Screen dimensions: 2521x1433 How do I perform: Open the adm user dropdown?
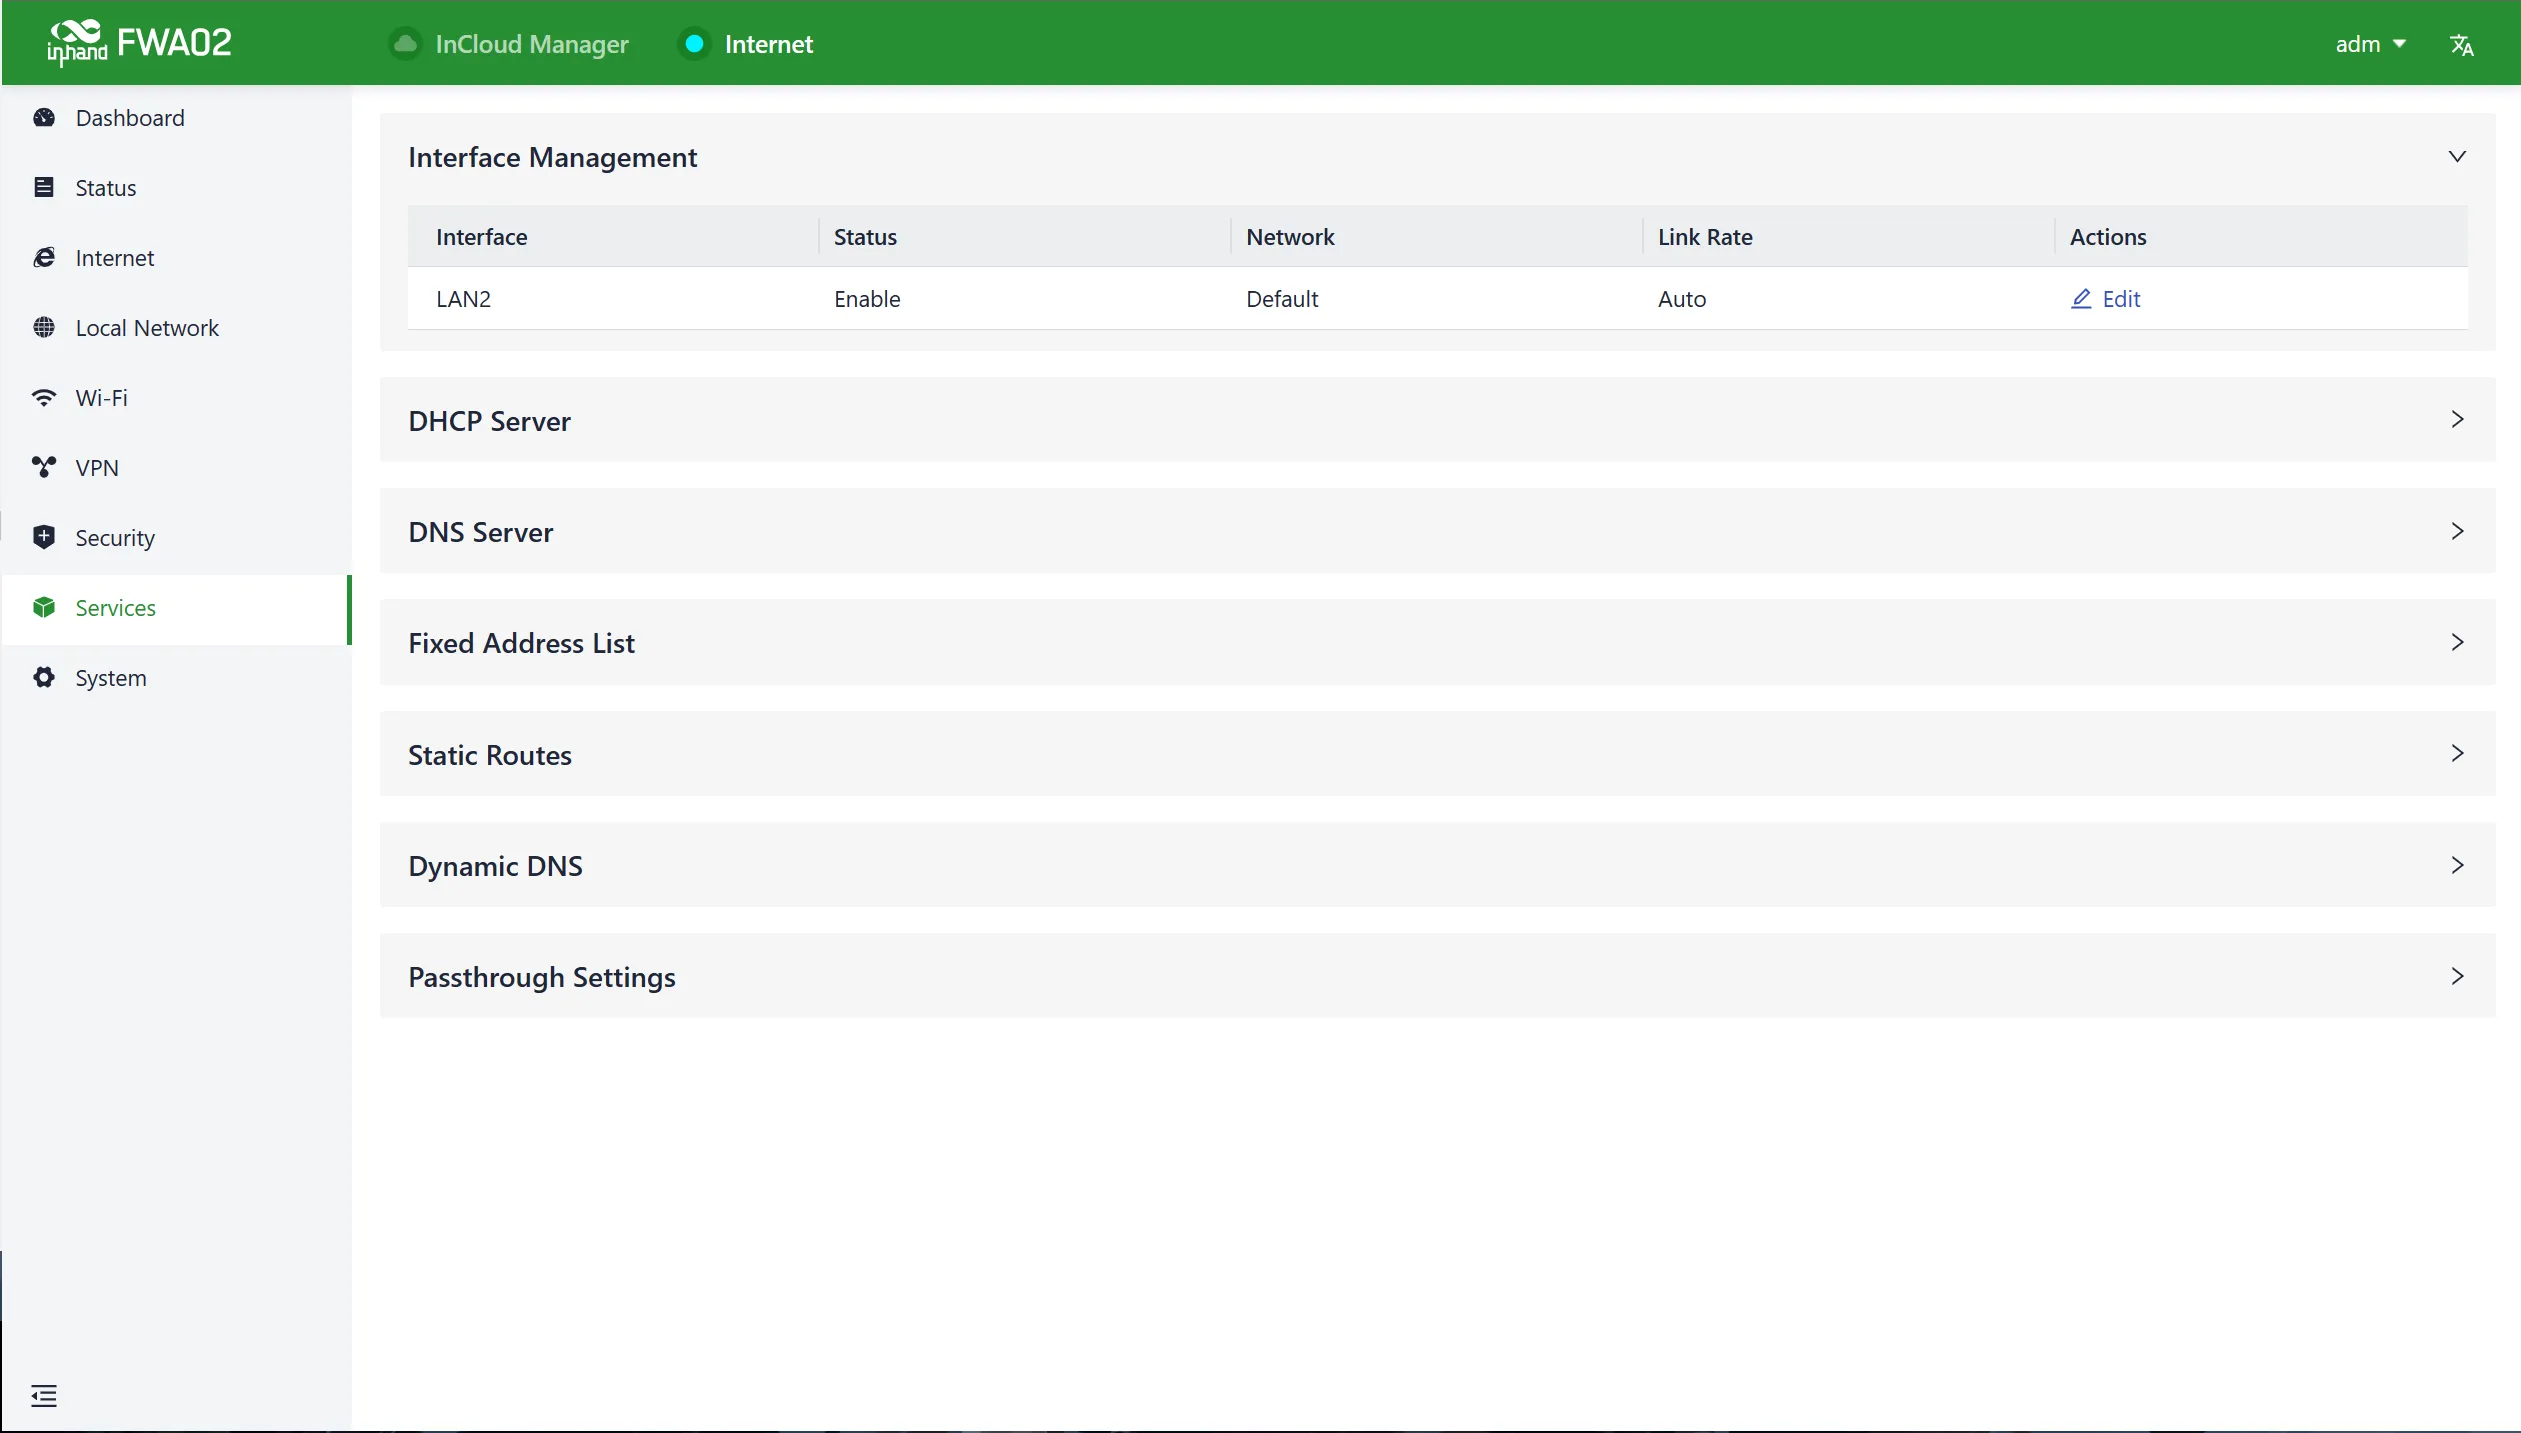(x=2370, y=44)
